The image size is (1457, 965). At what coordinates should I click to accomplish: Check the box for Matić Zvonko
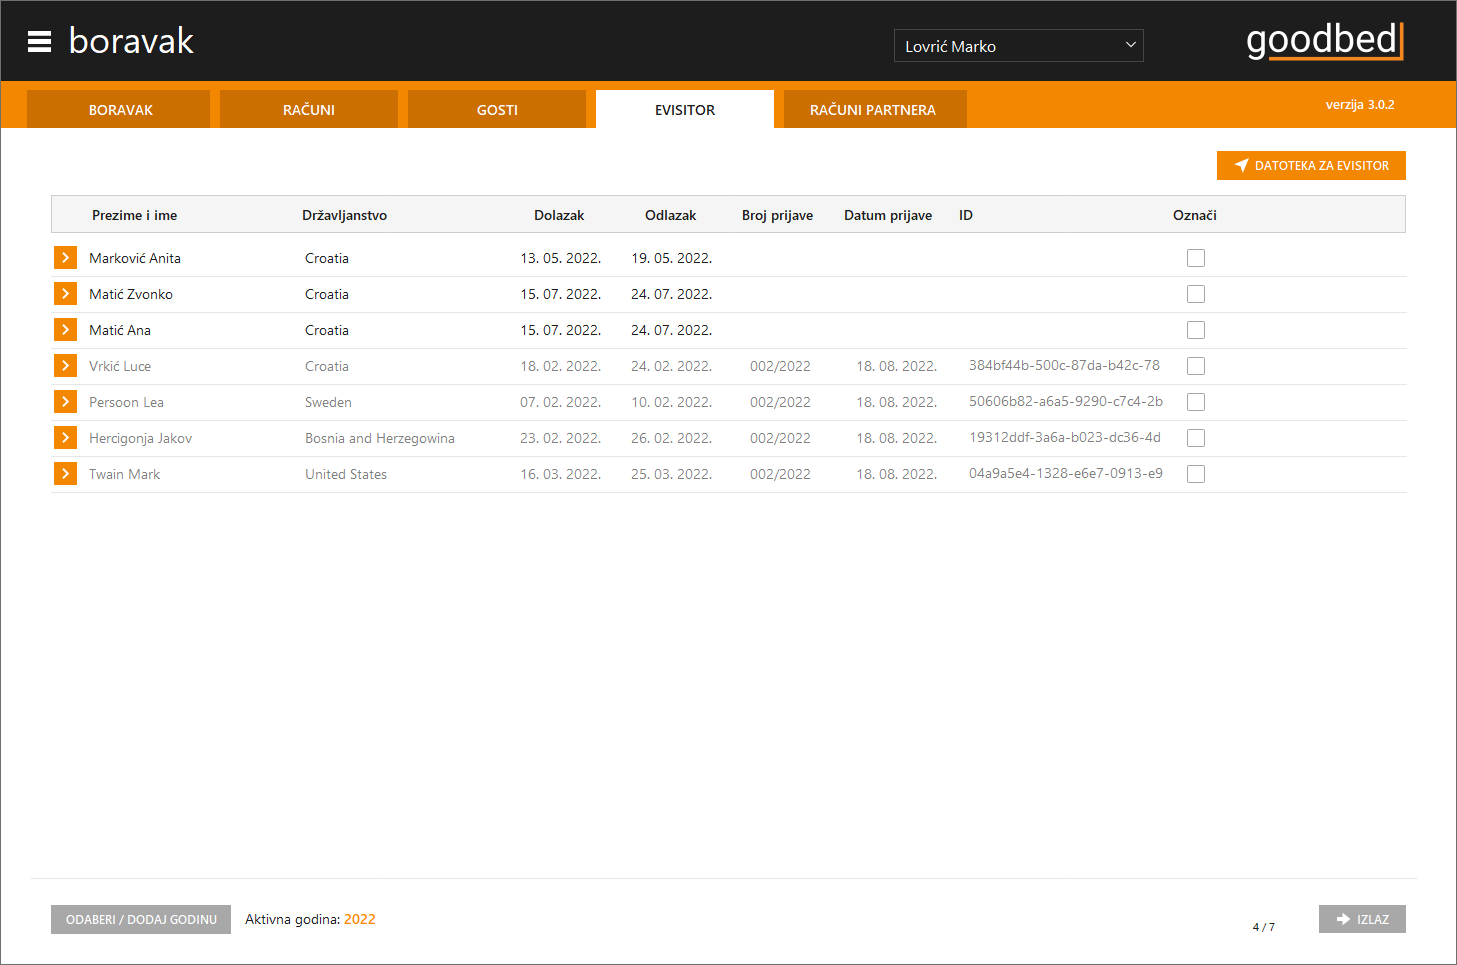tap(1196, 294)
